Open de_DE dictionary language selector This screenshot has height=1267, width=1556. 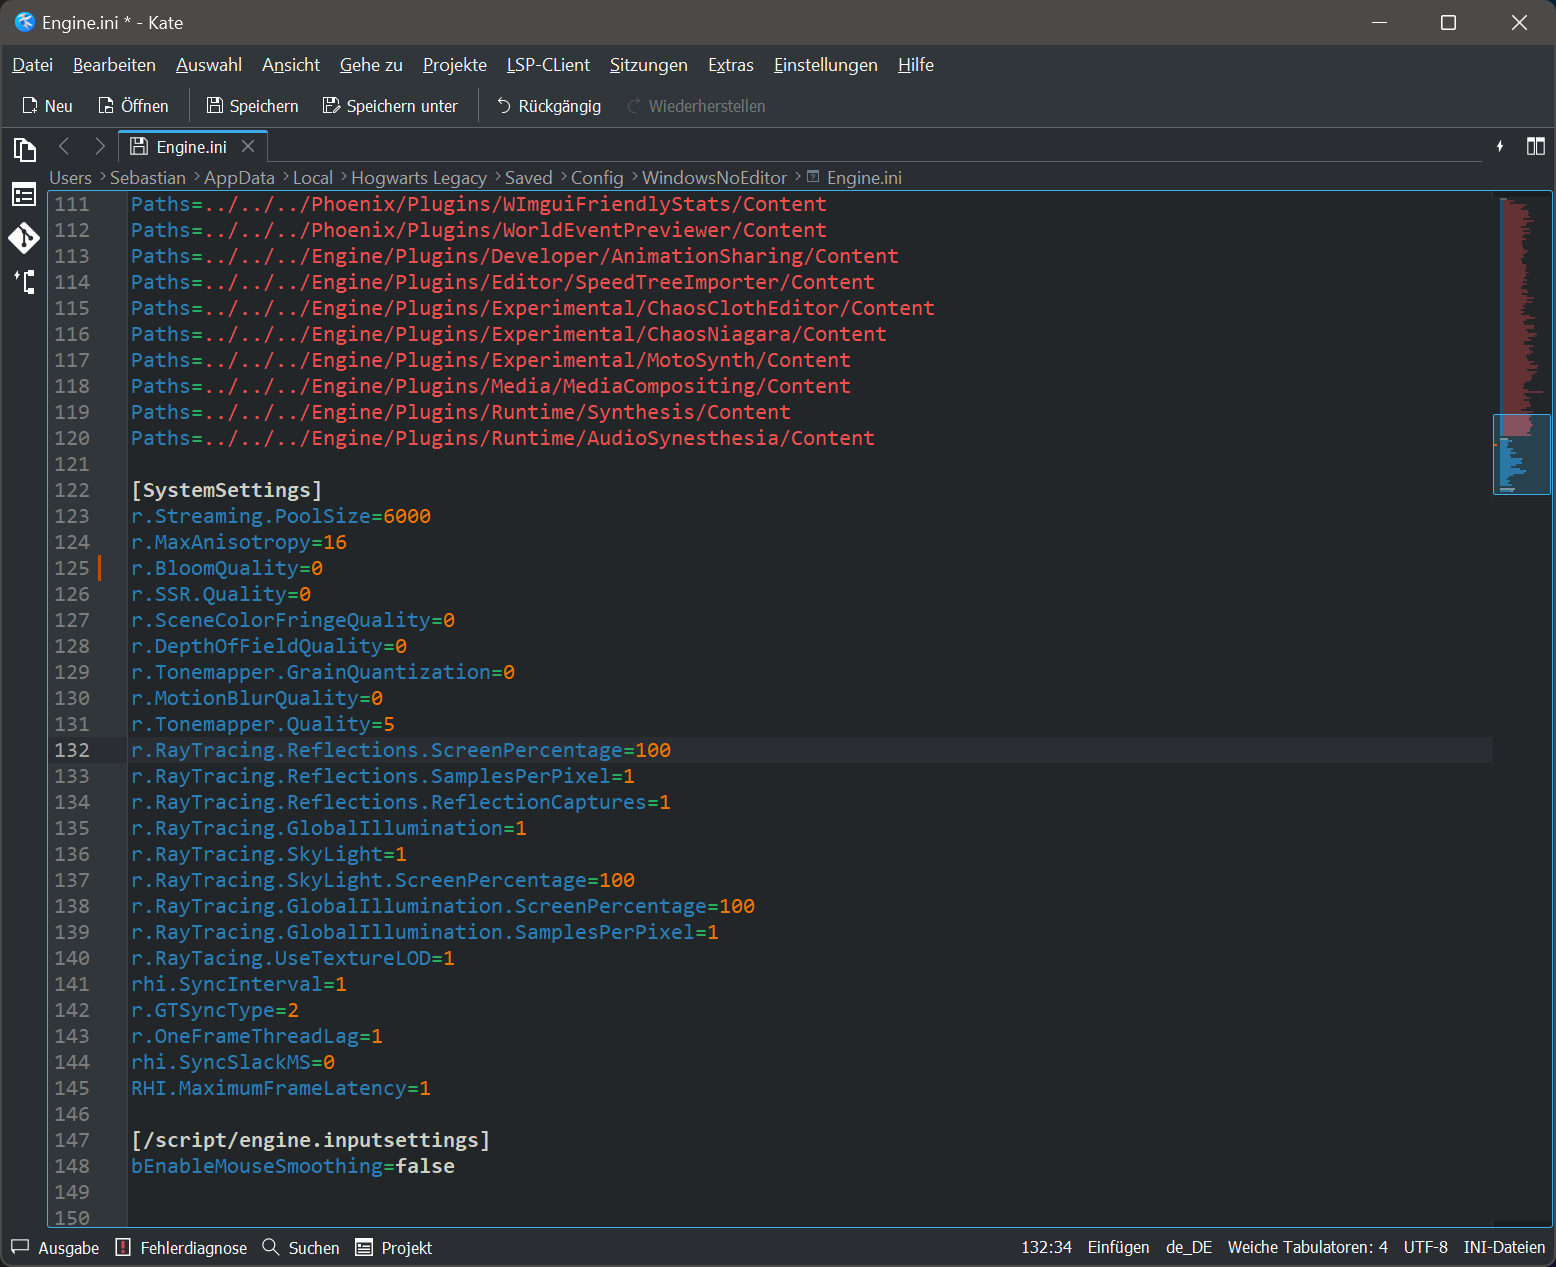[x=1189, y=1248]
